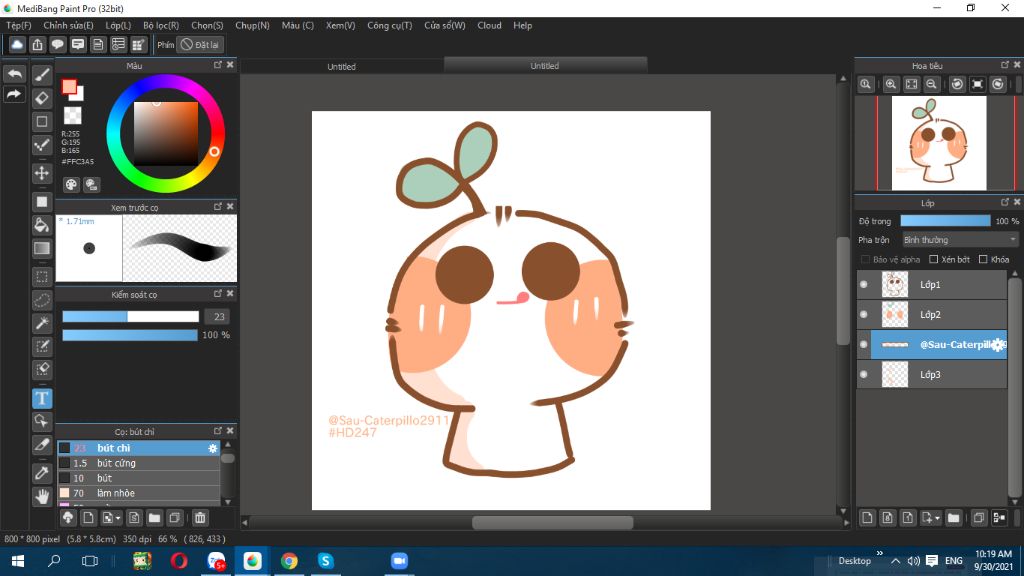This screenshot has height=576, width=1024.
Task: Activate the Magic Wand tool
Action: click(42, 323)
